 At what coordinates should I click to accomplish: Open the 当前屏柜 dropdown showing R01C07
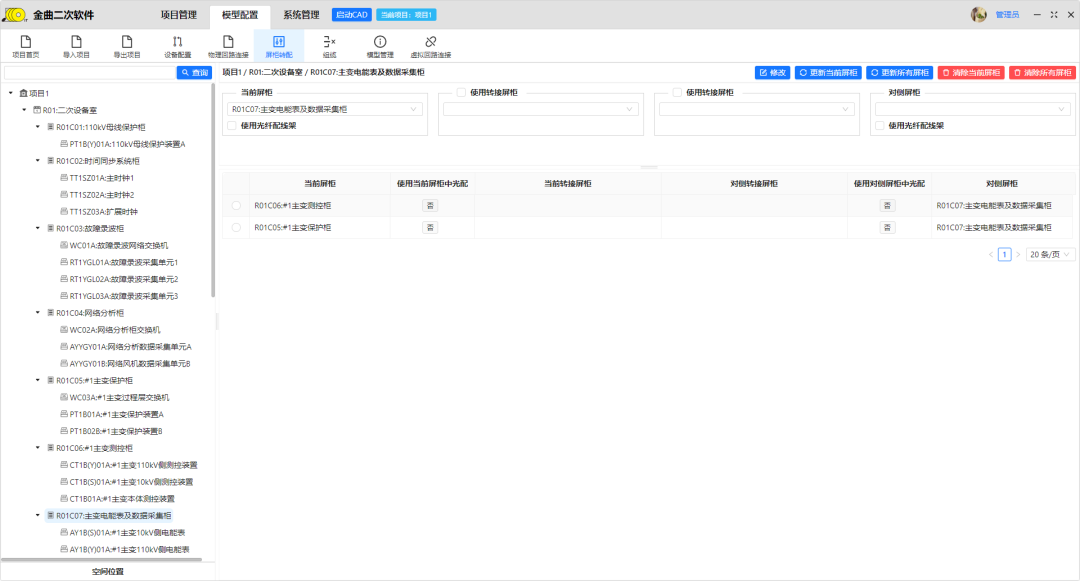[x=324, y=109]
